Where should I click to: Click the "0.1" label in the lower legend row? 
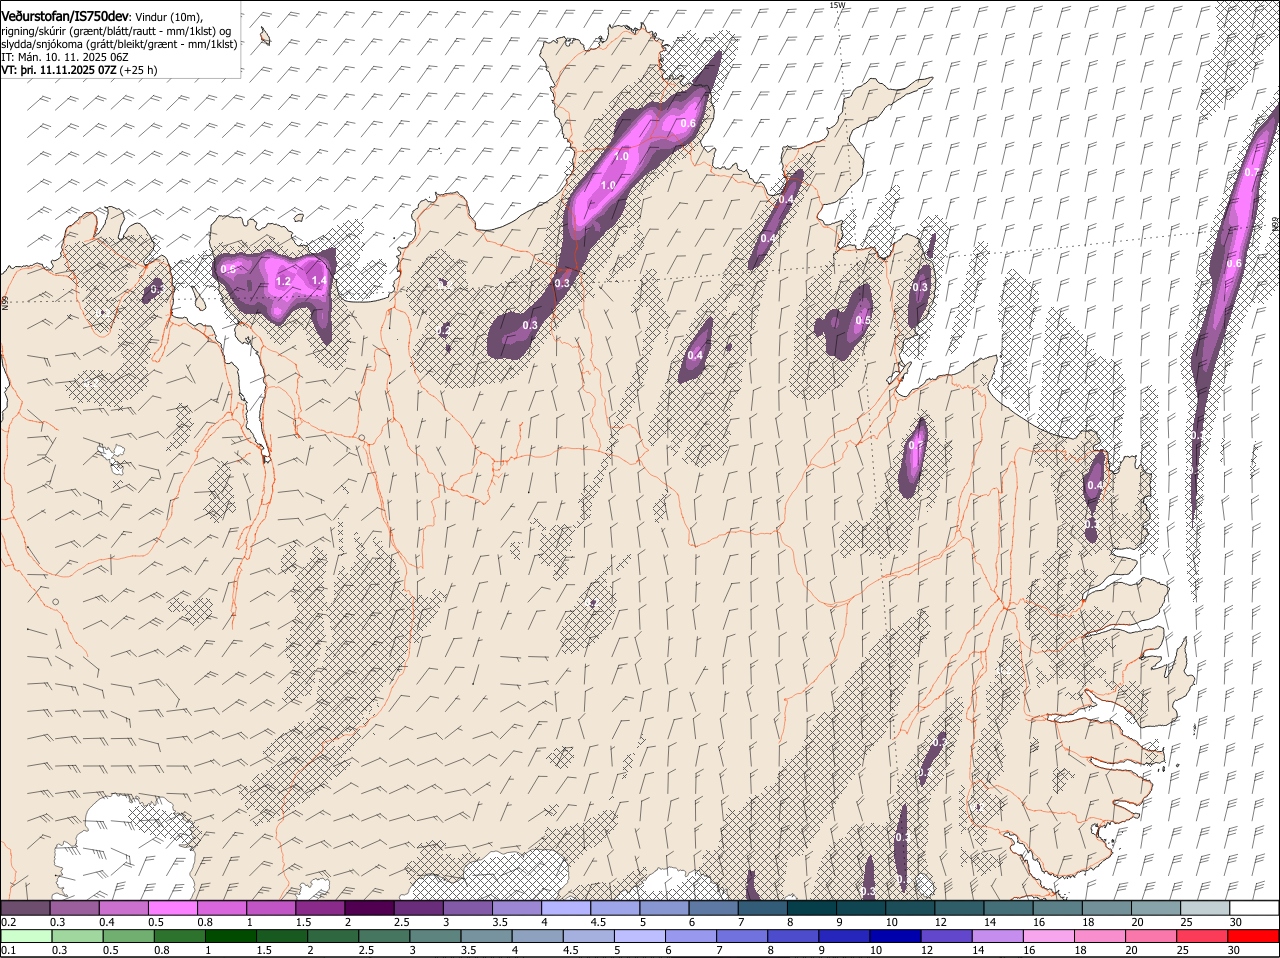(x=8, y=950)
